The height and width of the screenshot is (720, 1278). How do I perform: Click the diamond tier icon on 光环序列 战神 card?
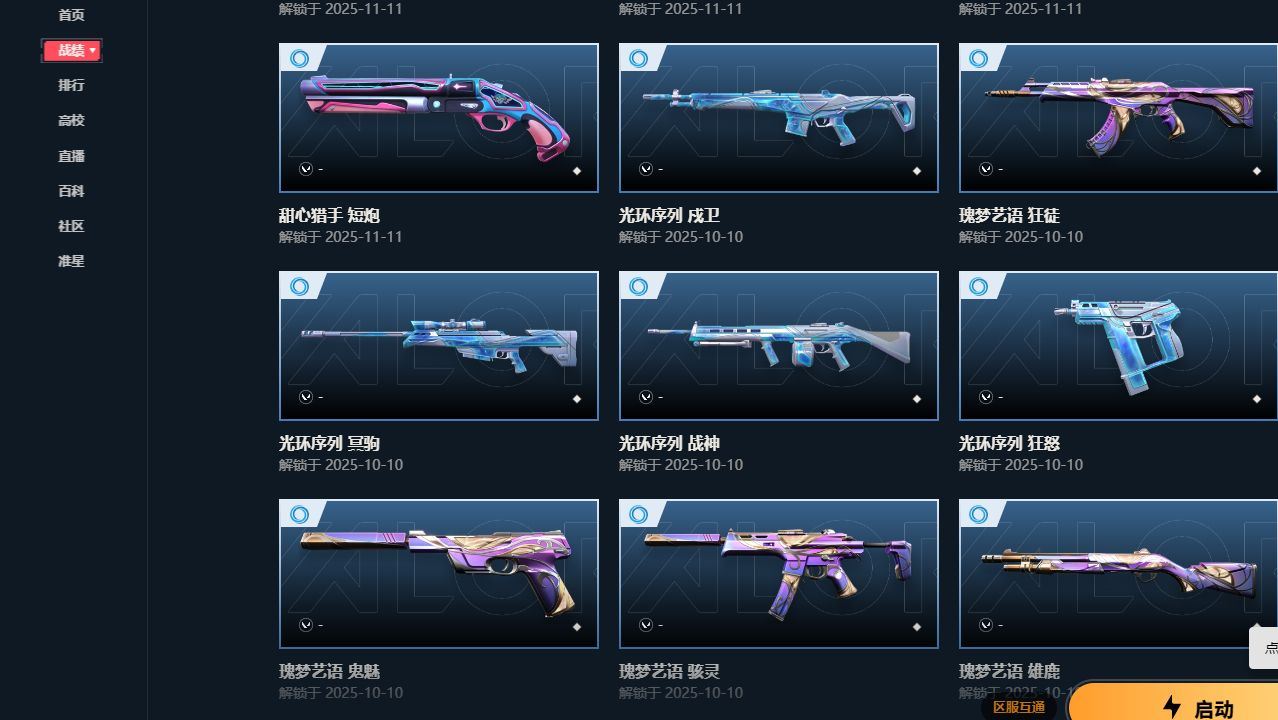click(916, 399)
